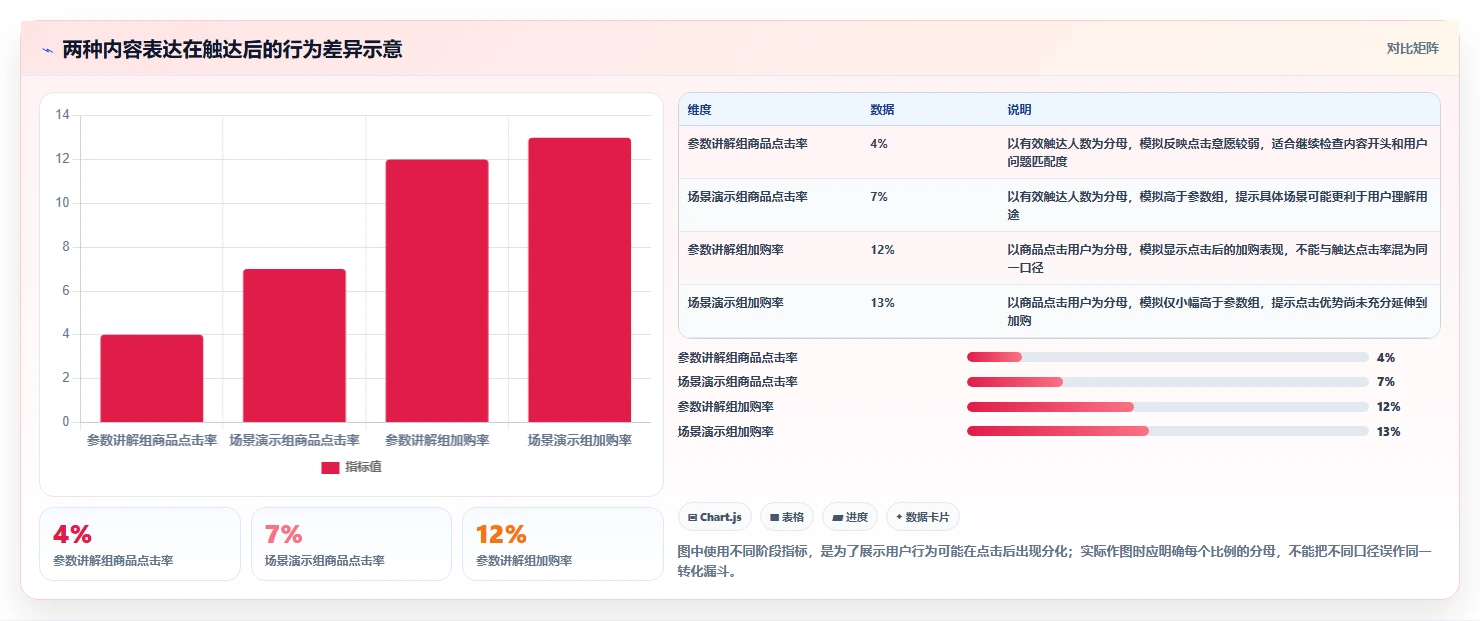
Task: Click x-axis label 场景演示组加购率
Action: [580, 440]
